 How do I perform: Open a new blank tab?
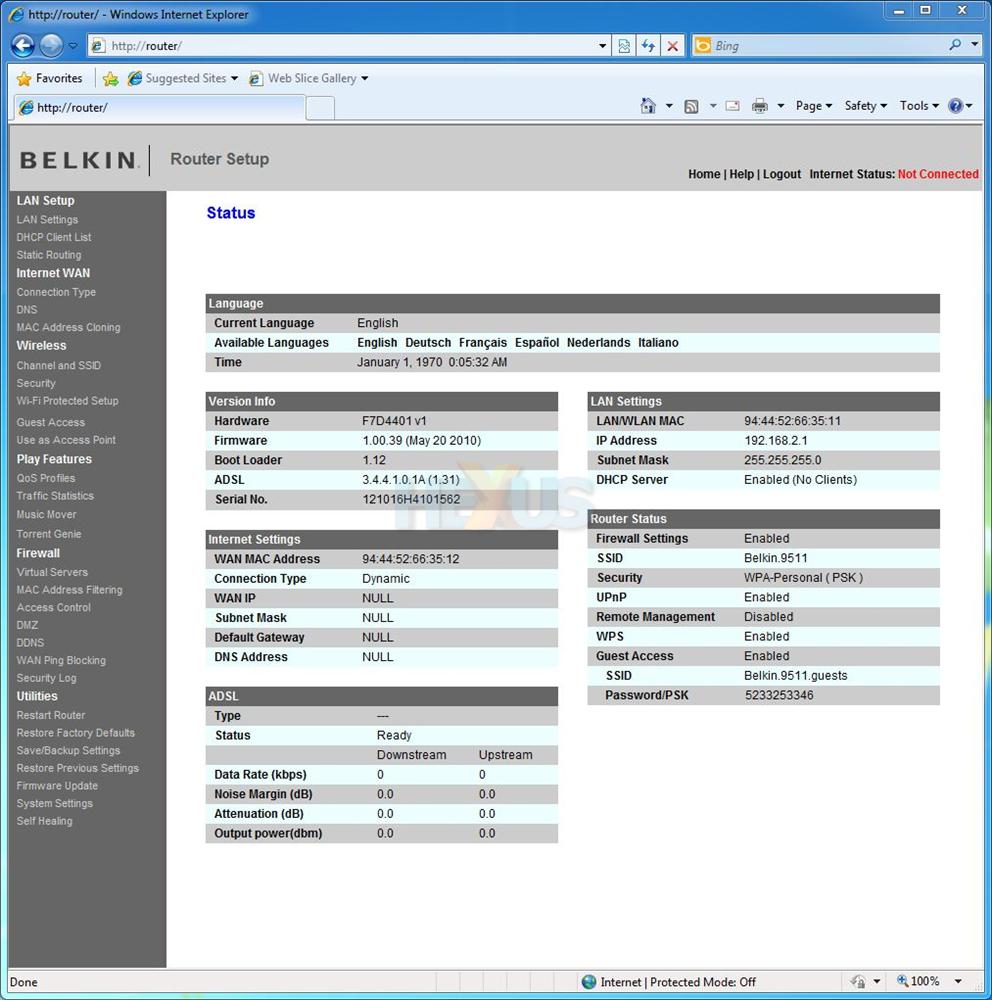click(x=320, y=108)
